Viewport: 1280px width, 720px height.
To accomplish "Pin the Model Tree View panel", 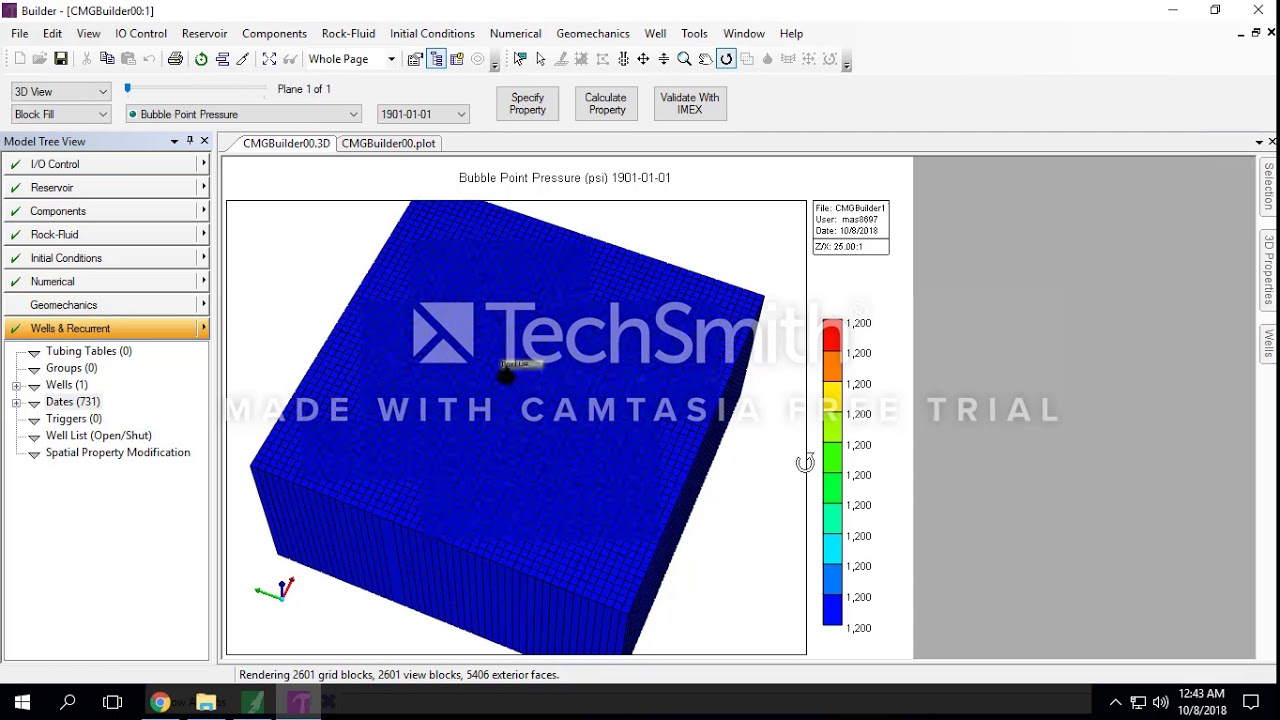I will 190,141.
